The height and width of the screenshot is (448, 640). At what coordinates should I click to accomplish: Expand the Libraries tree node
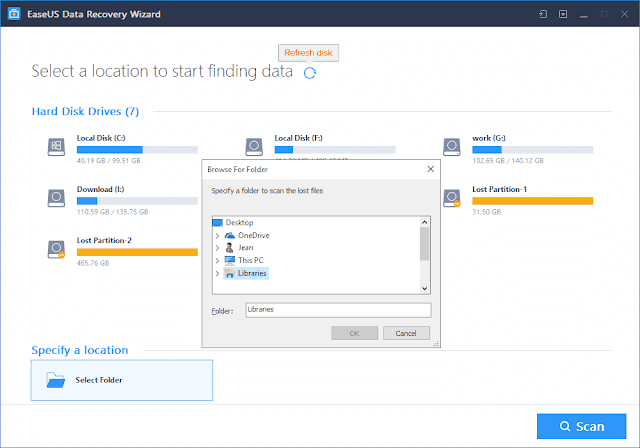coord(217,273)
